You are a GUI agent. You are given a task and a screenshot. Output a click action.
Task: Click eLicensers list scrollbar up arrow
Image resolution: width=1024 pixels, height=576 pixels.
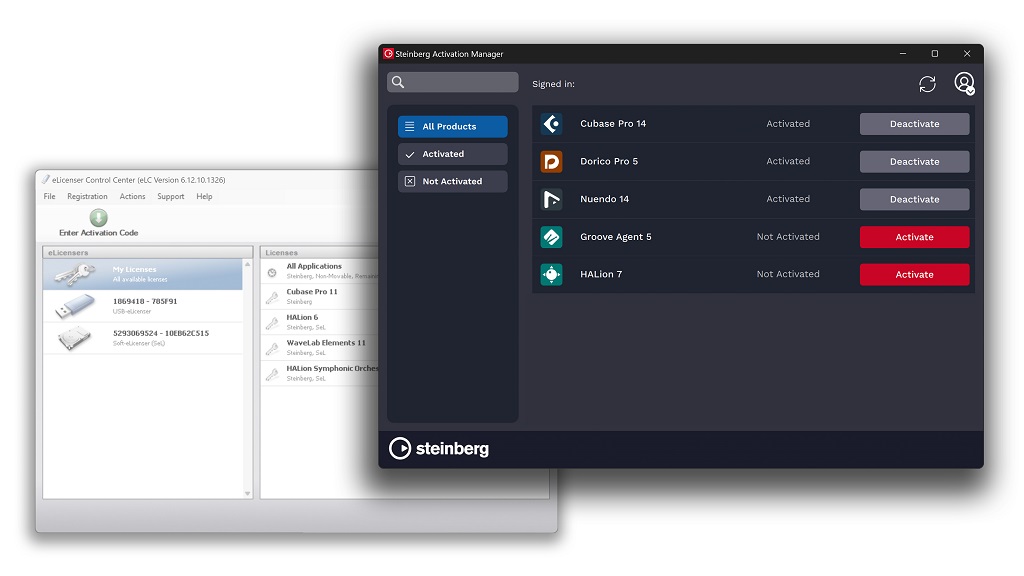coord(248,264)
